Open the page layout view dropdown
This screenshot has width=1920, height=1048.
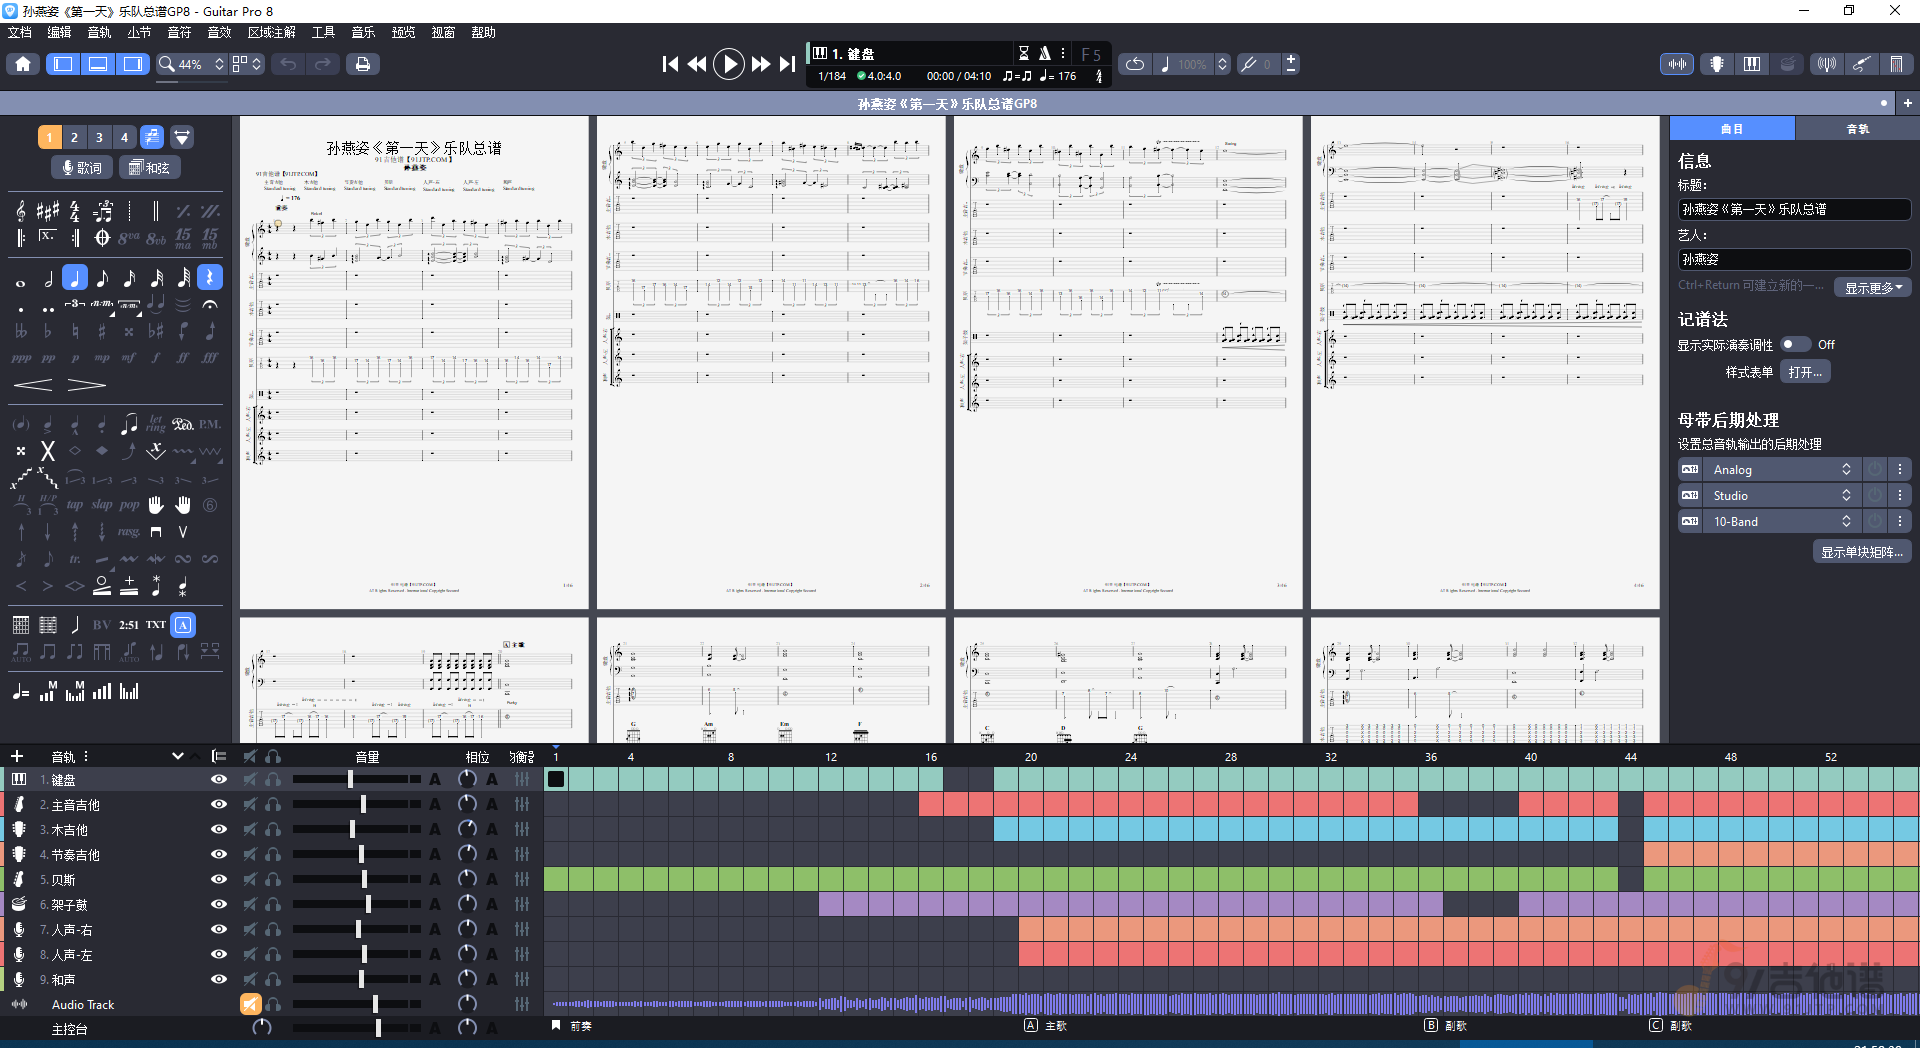(x=247, y=64)
